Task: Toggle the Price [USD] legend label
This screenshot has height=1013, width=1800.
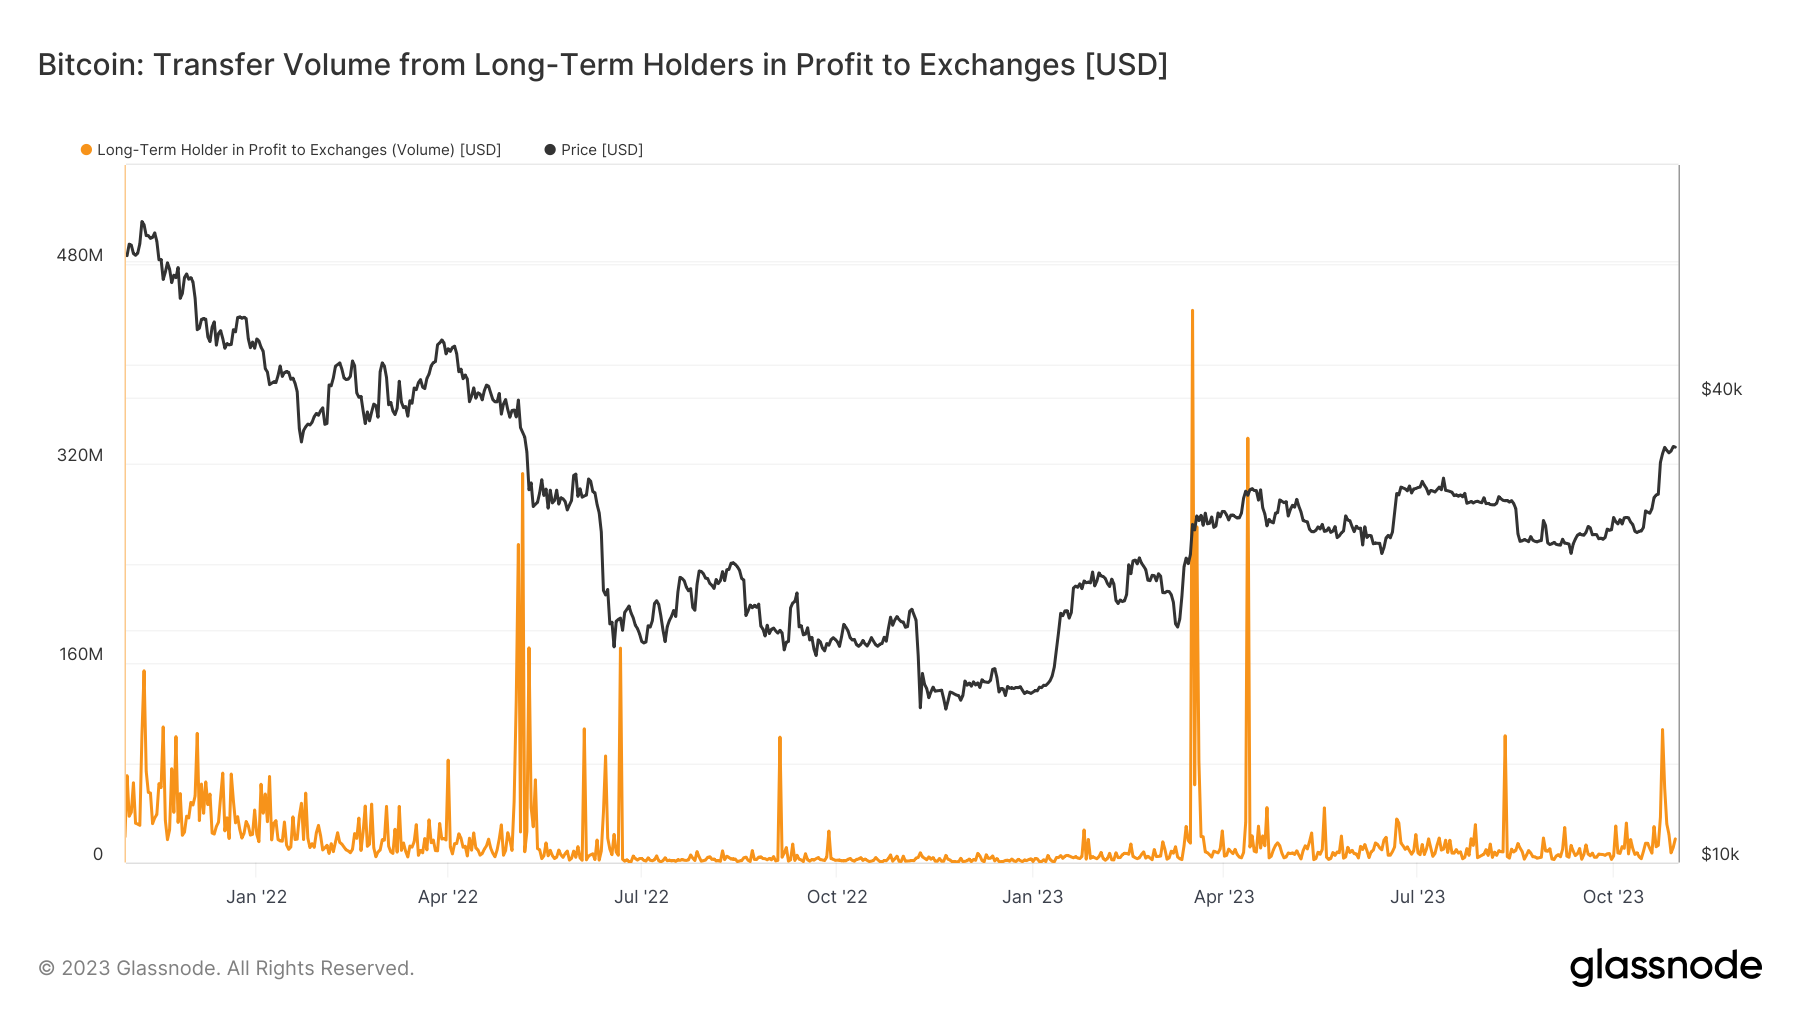Action: click(601, 150)
